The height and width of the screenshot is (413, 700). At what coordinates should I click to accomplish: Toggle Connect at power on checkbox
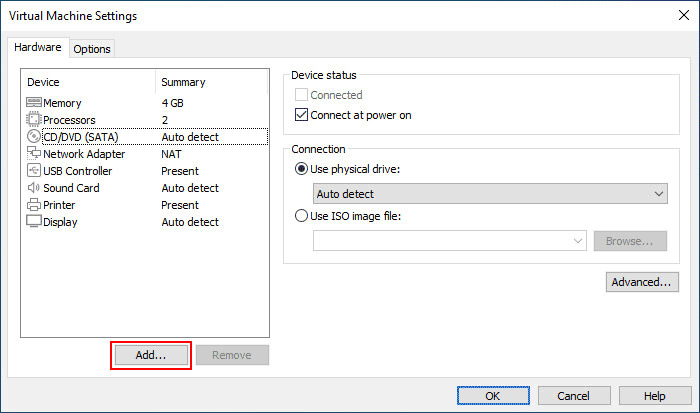pyautogui.click(x=301, y=115)
